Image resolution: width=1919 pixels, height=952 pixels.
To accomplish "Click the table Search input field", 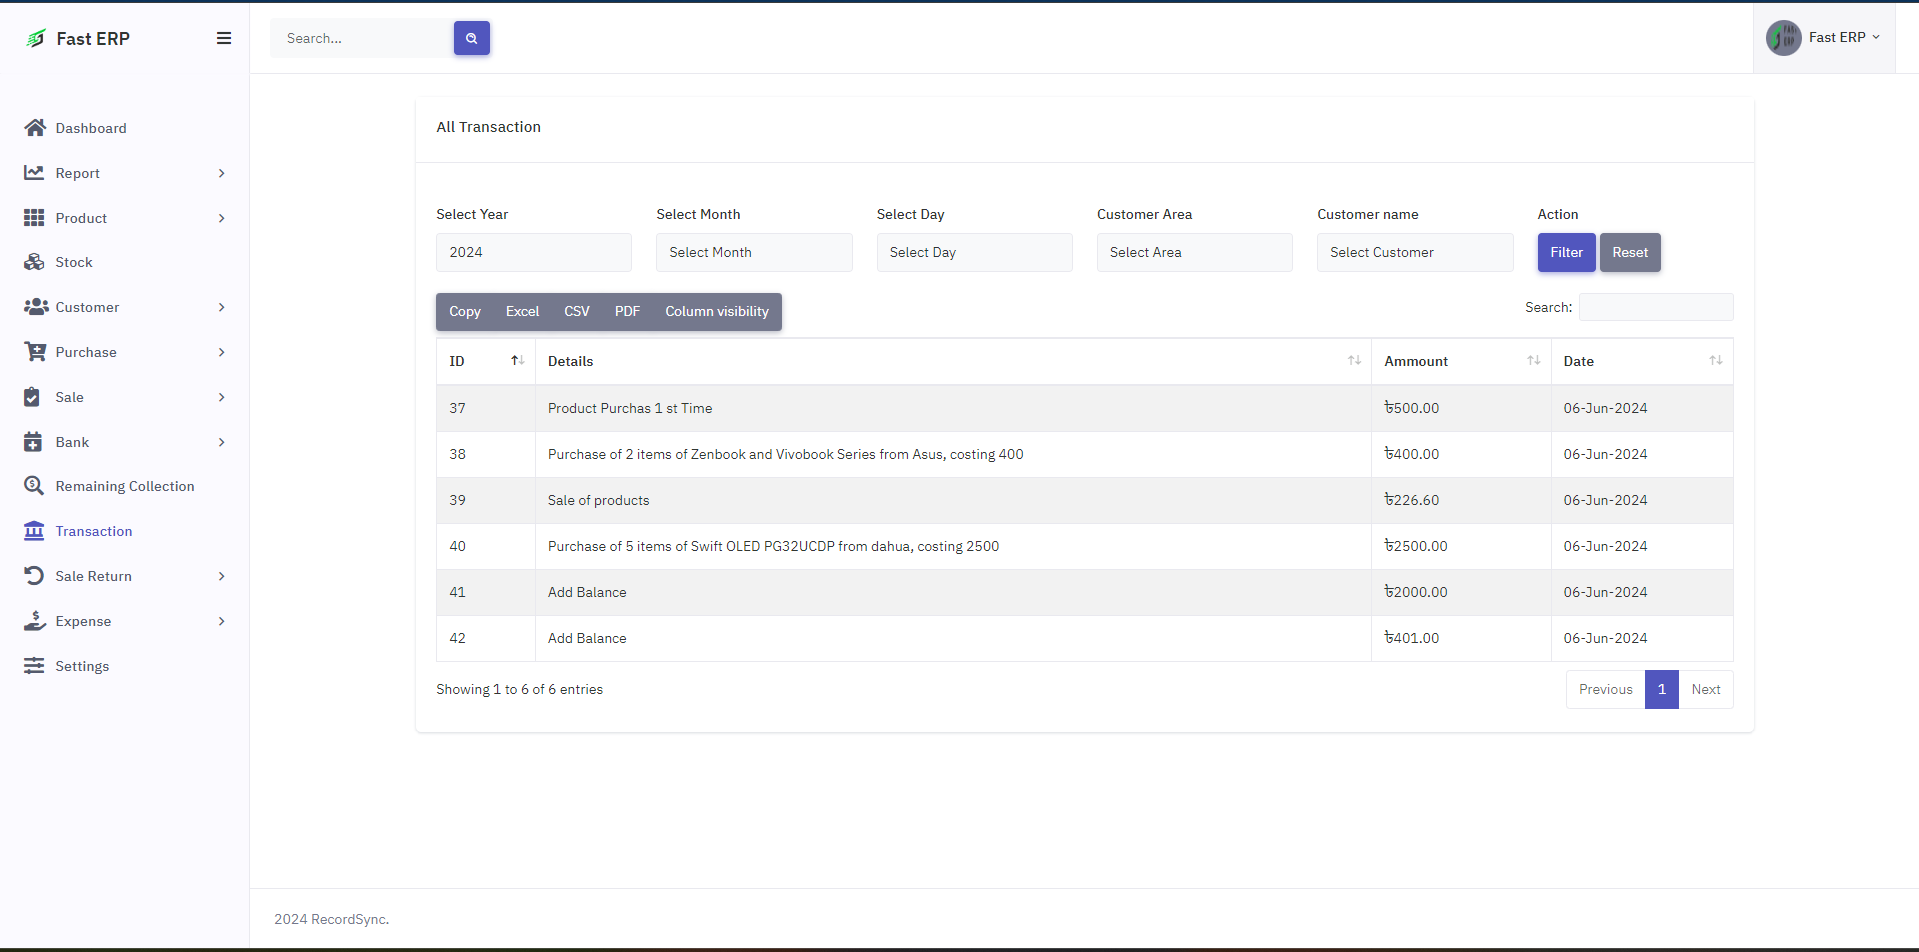I will (1655, 307).
